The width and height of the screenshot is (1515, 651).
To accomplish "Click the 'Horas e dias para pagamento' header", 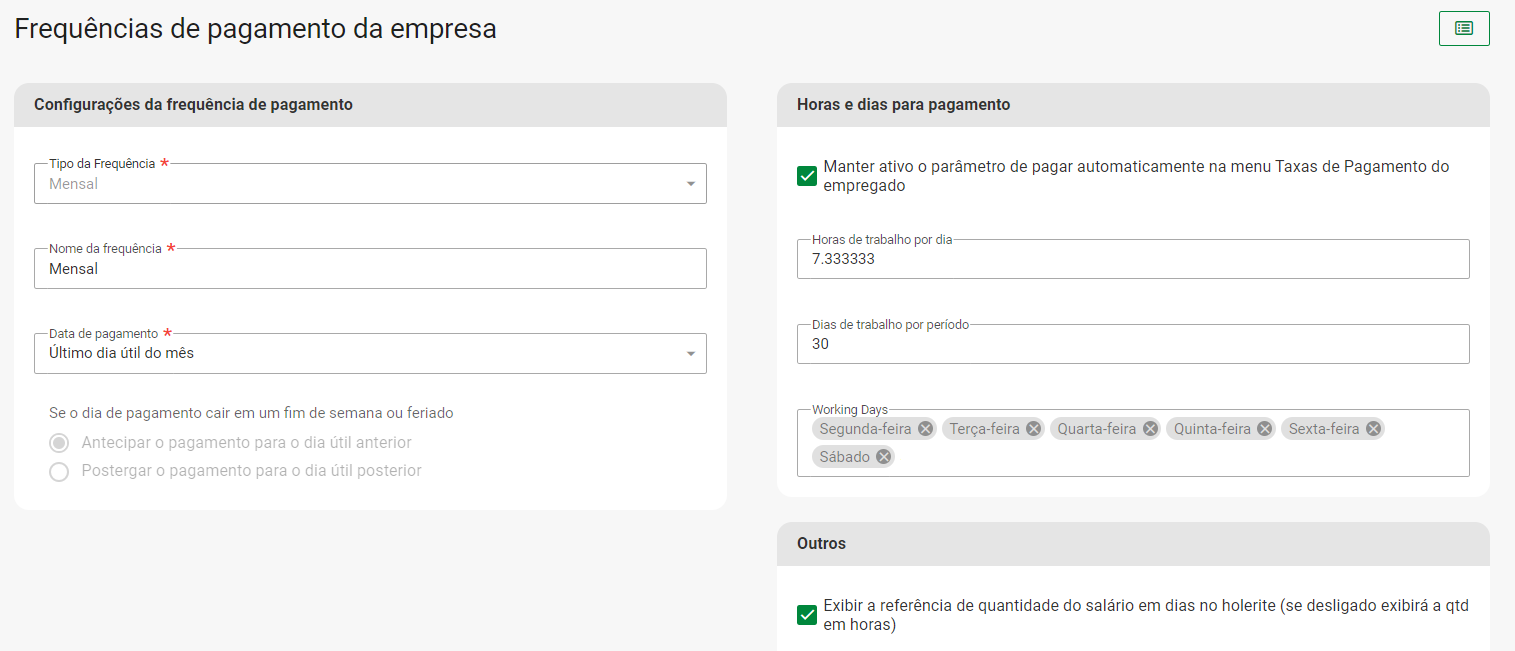I will point(903,104).
